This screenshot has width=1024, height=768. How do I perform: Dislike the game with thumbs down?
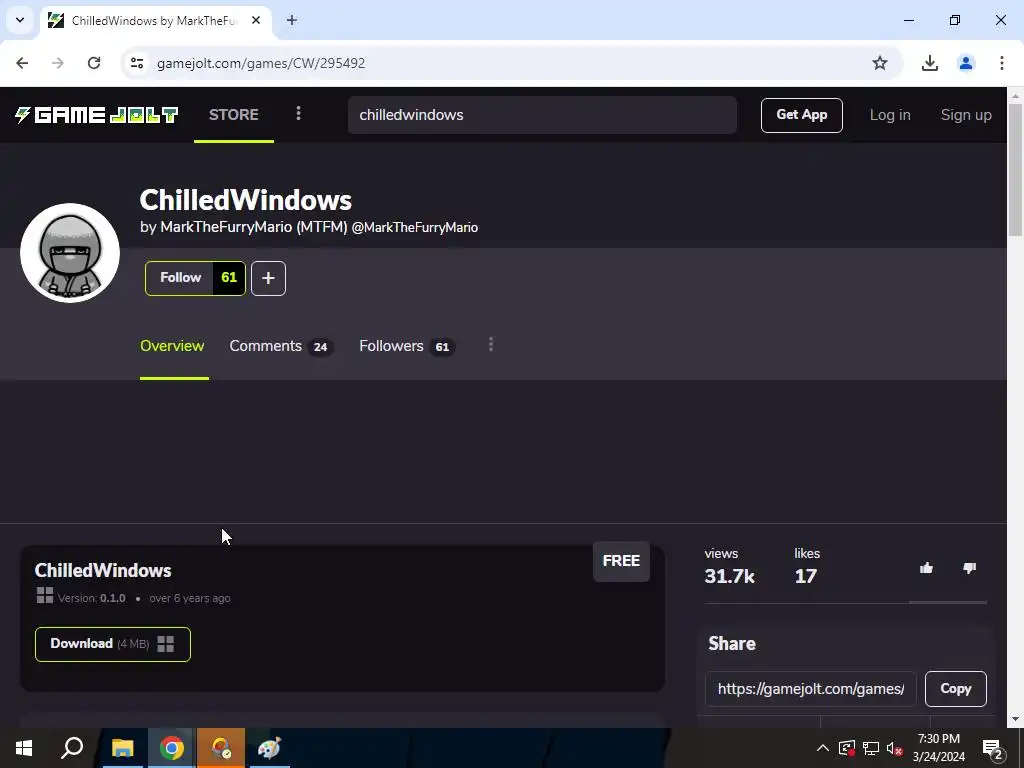(969, 568)
